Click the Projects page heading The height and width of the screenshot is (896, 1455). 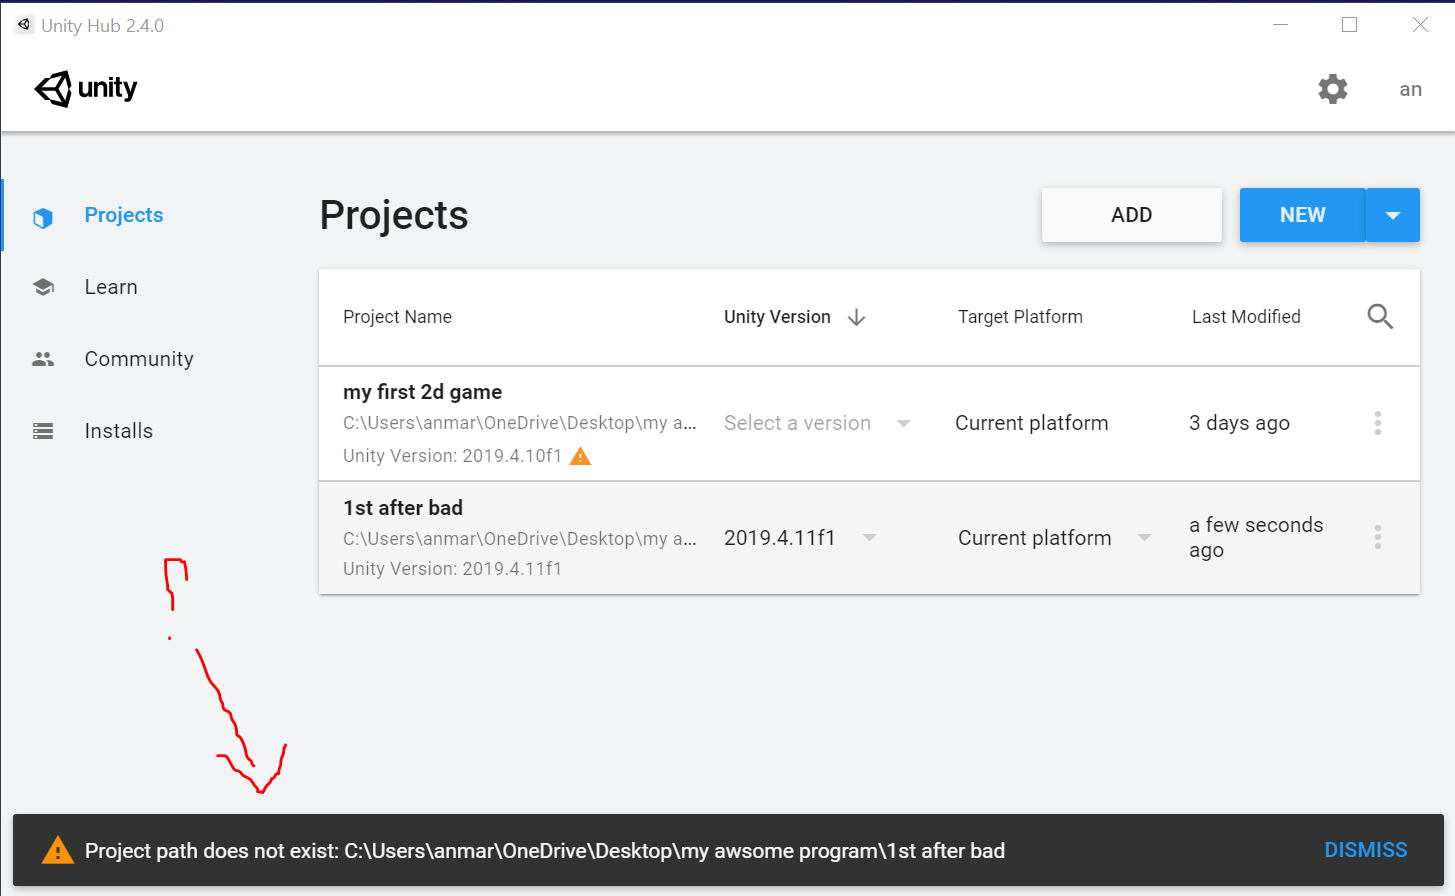(394, 215)
